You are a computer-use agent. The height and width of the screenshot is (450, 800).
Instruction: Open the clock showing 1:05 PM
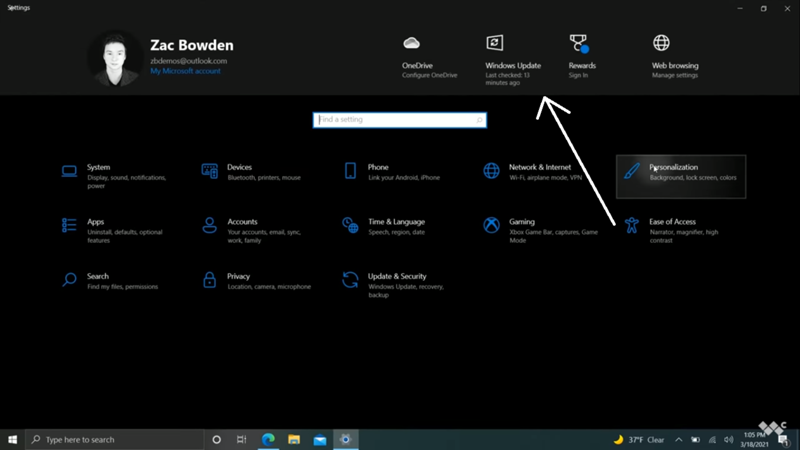coord(754,440)
